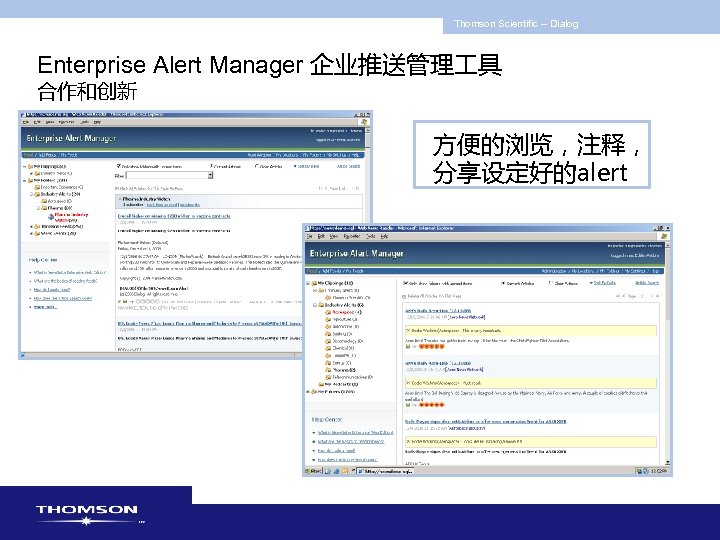This screenshot has height=540, width=720.
Task: Click five-star rating under first article
Action: tap(432, 347)
